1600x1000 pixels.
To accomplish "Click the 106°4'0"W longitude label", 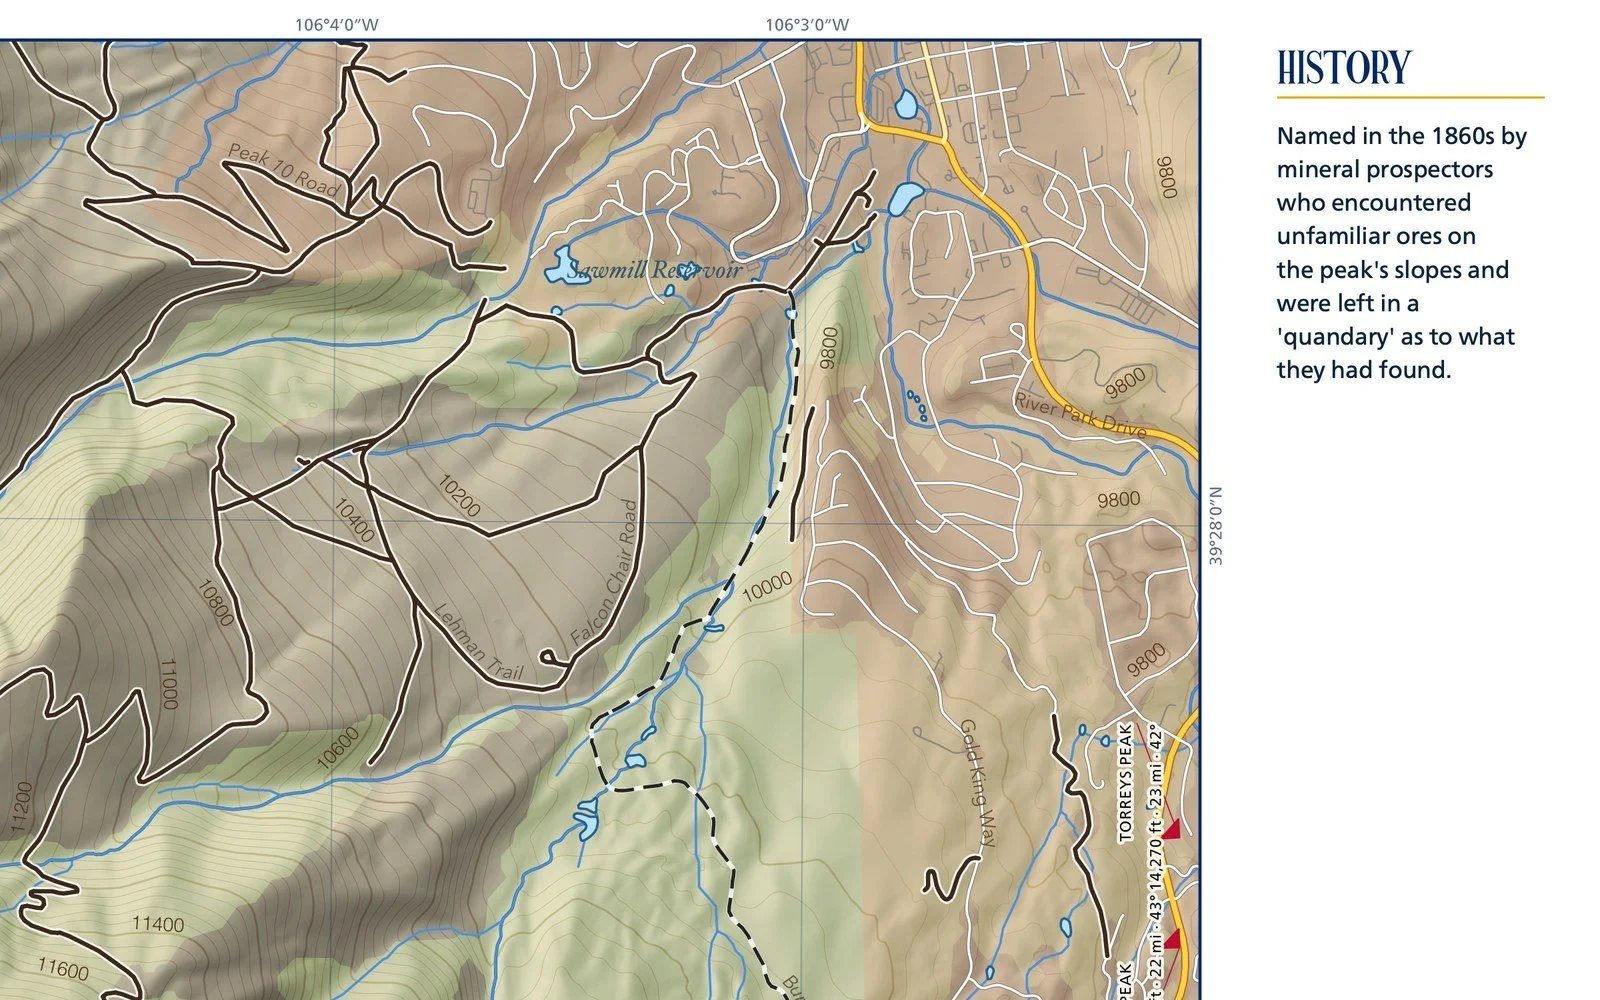I will (337, 25).
